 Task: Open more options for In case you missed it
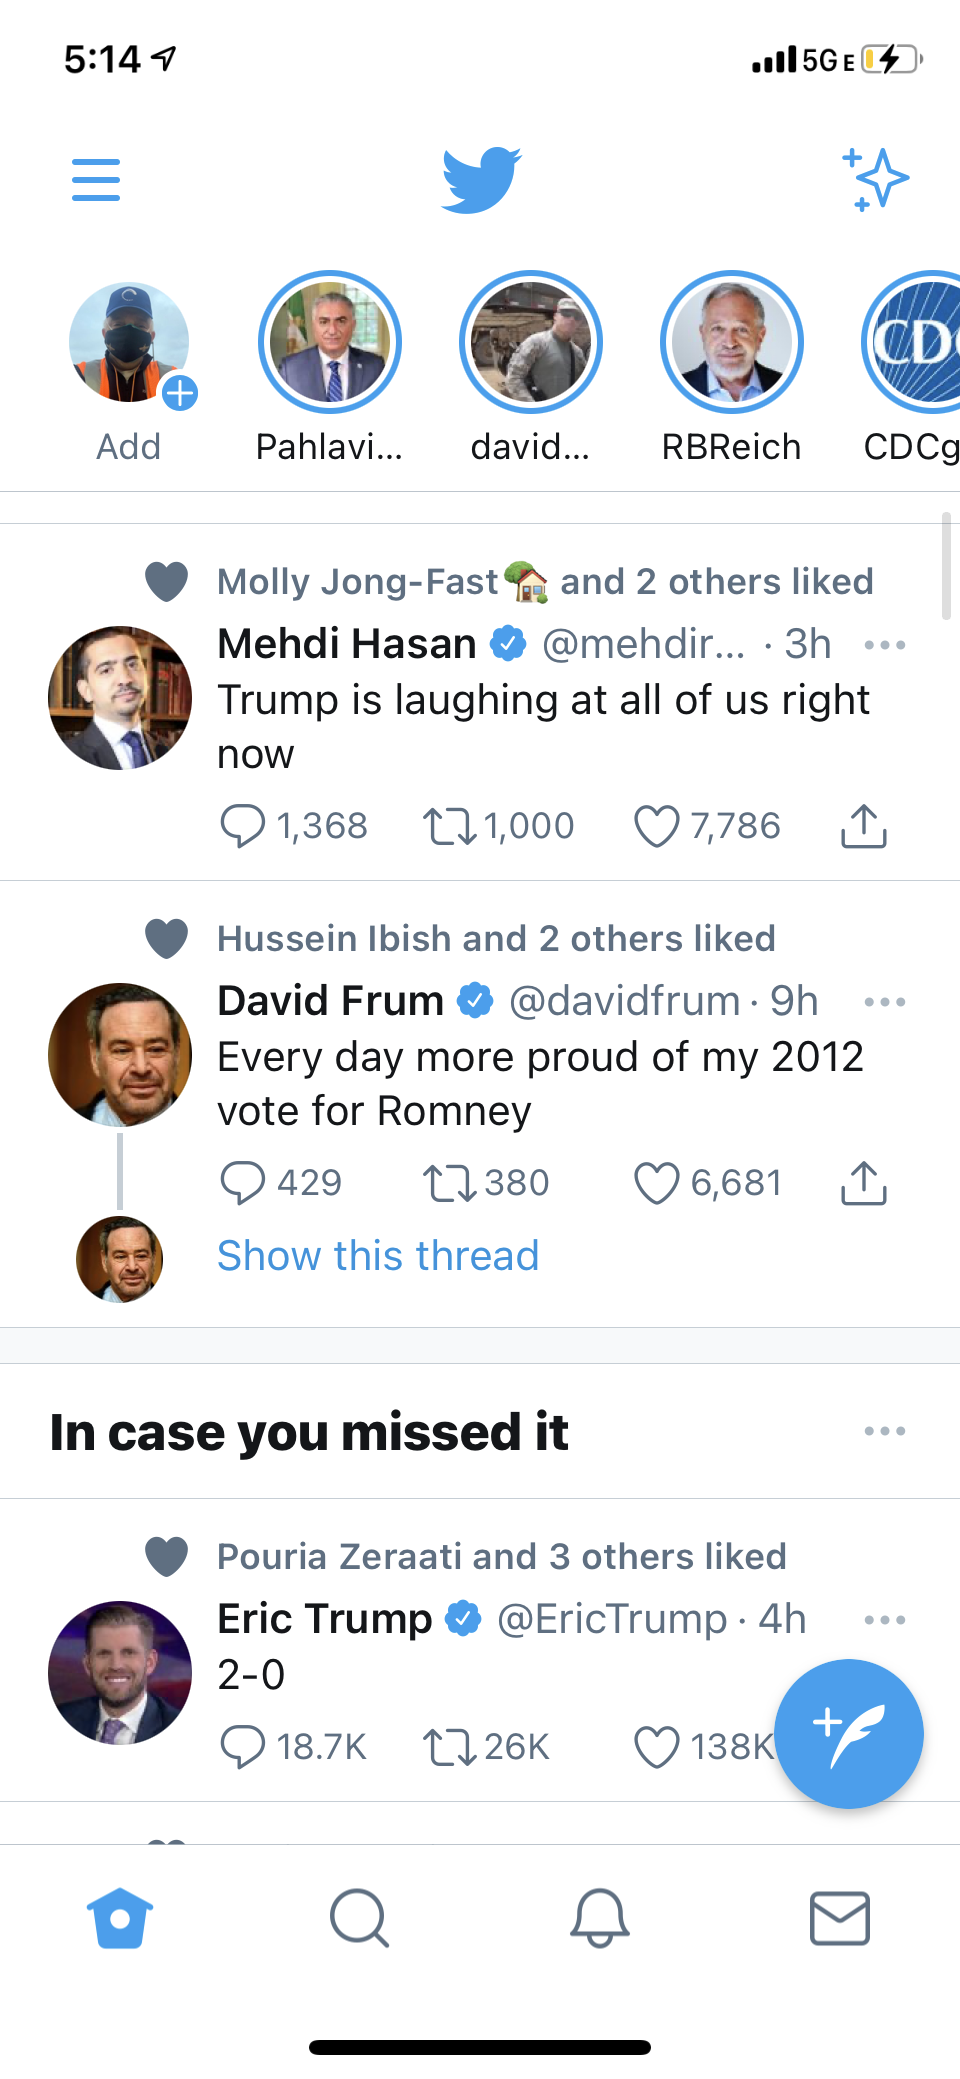(885, 1431)
